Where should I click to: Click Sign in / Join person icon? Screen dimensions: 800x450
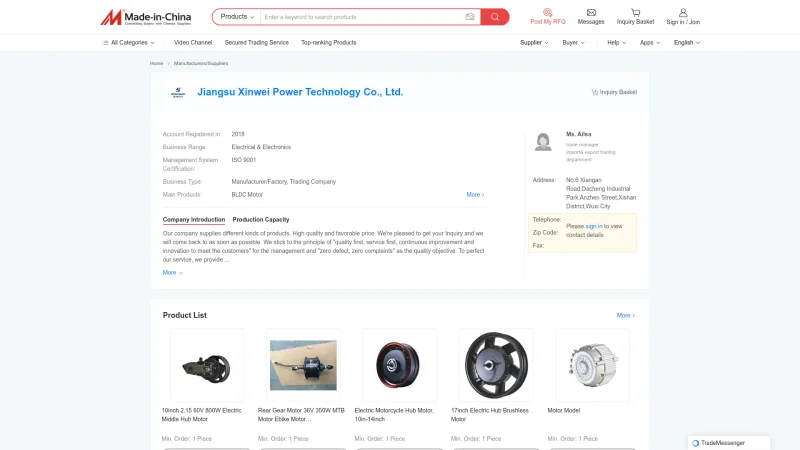(x=683, y=17)
